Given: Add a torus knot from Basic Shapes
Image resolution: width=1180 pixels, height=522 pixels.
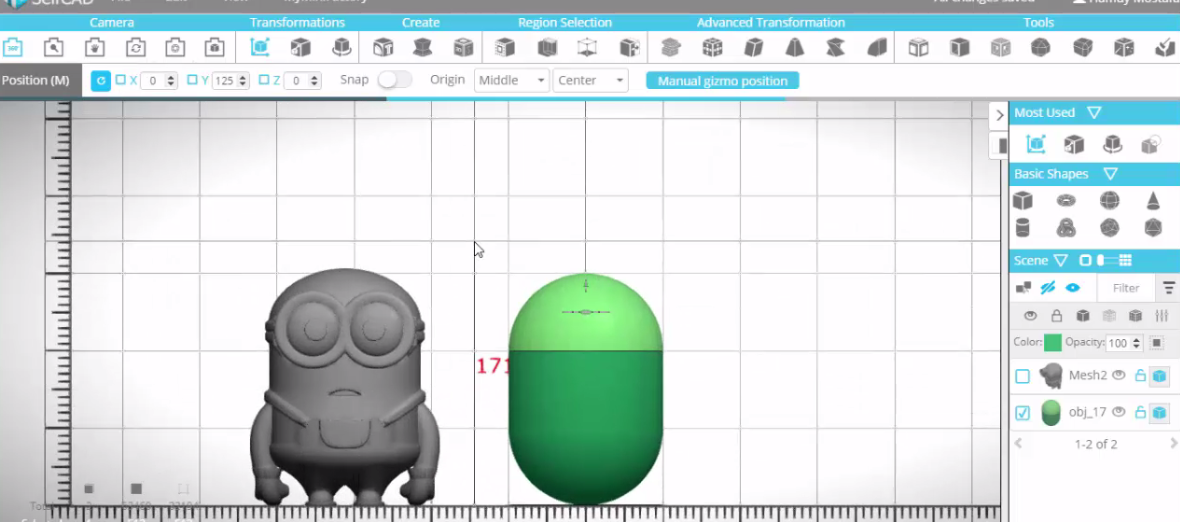Looking at the screenshot, I should (x=1066, y=227).
